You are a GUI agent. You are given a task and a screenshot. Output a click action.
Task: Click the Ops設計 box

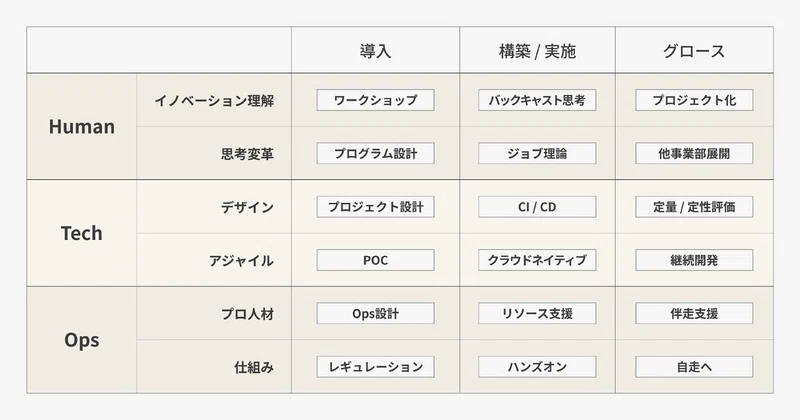click(x=376, y=313)
